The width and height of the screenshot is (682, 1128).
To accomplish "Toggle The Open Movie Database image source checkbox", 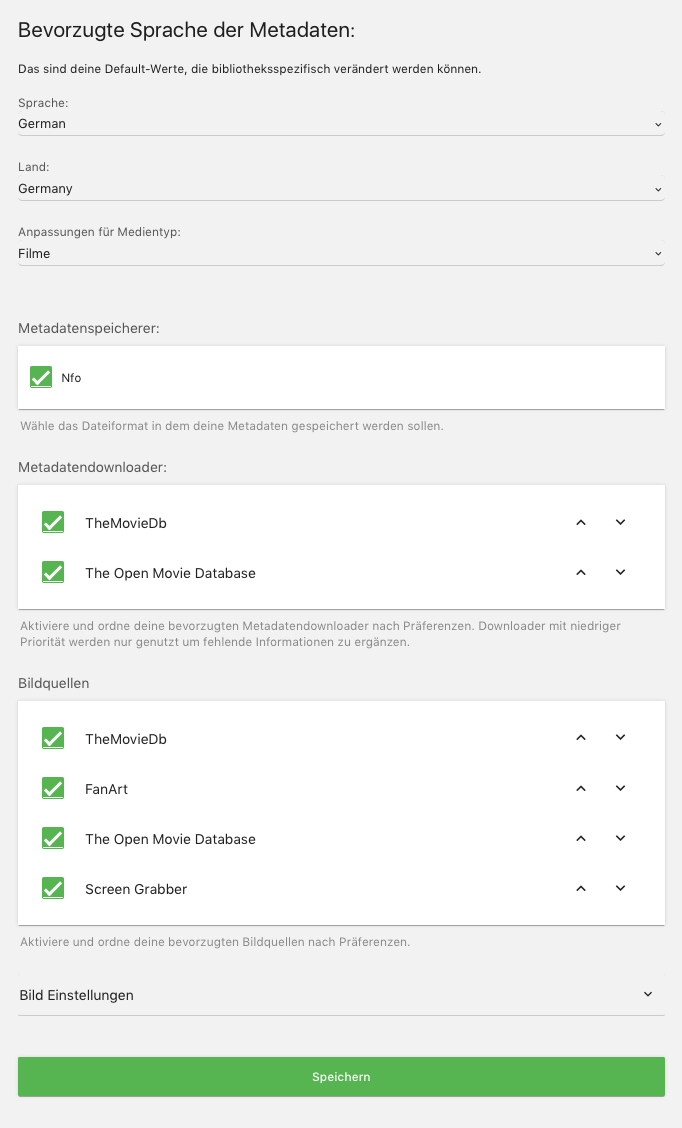I will tap(53, 839).
